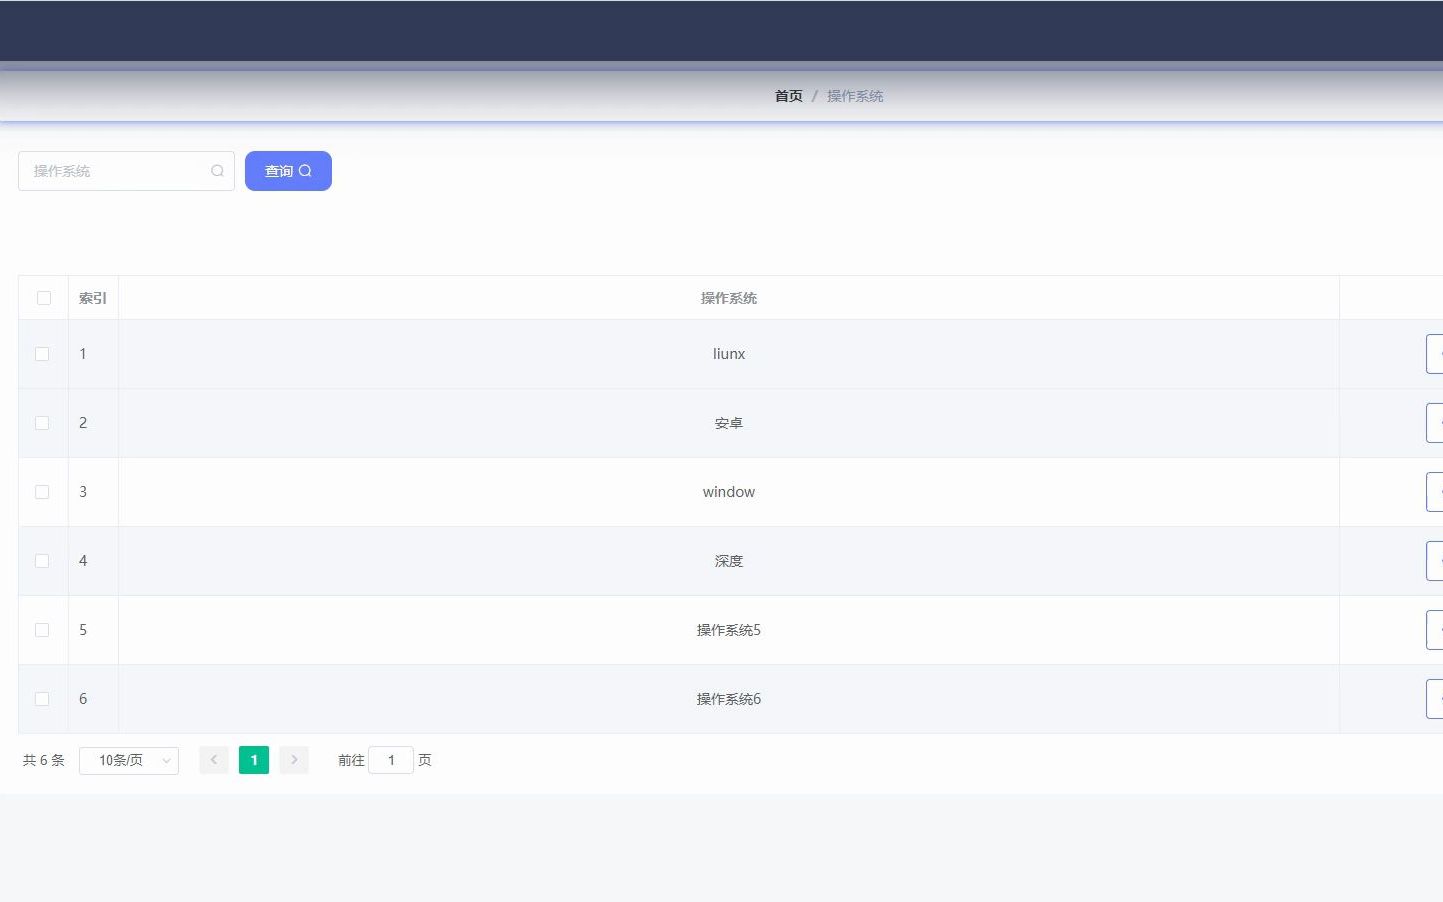1443x902 pixels.
Task: Select the 安卓 cell
Action: point(729,423)
